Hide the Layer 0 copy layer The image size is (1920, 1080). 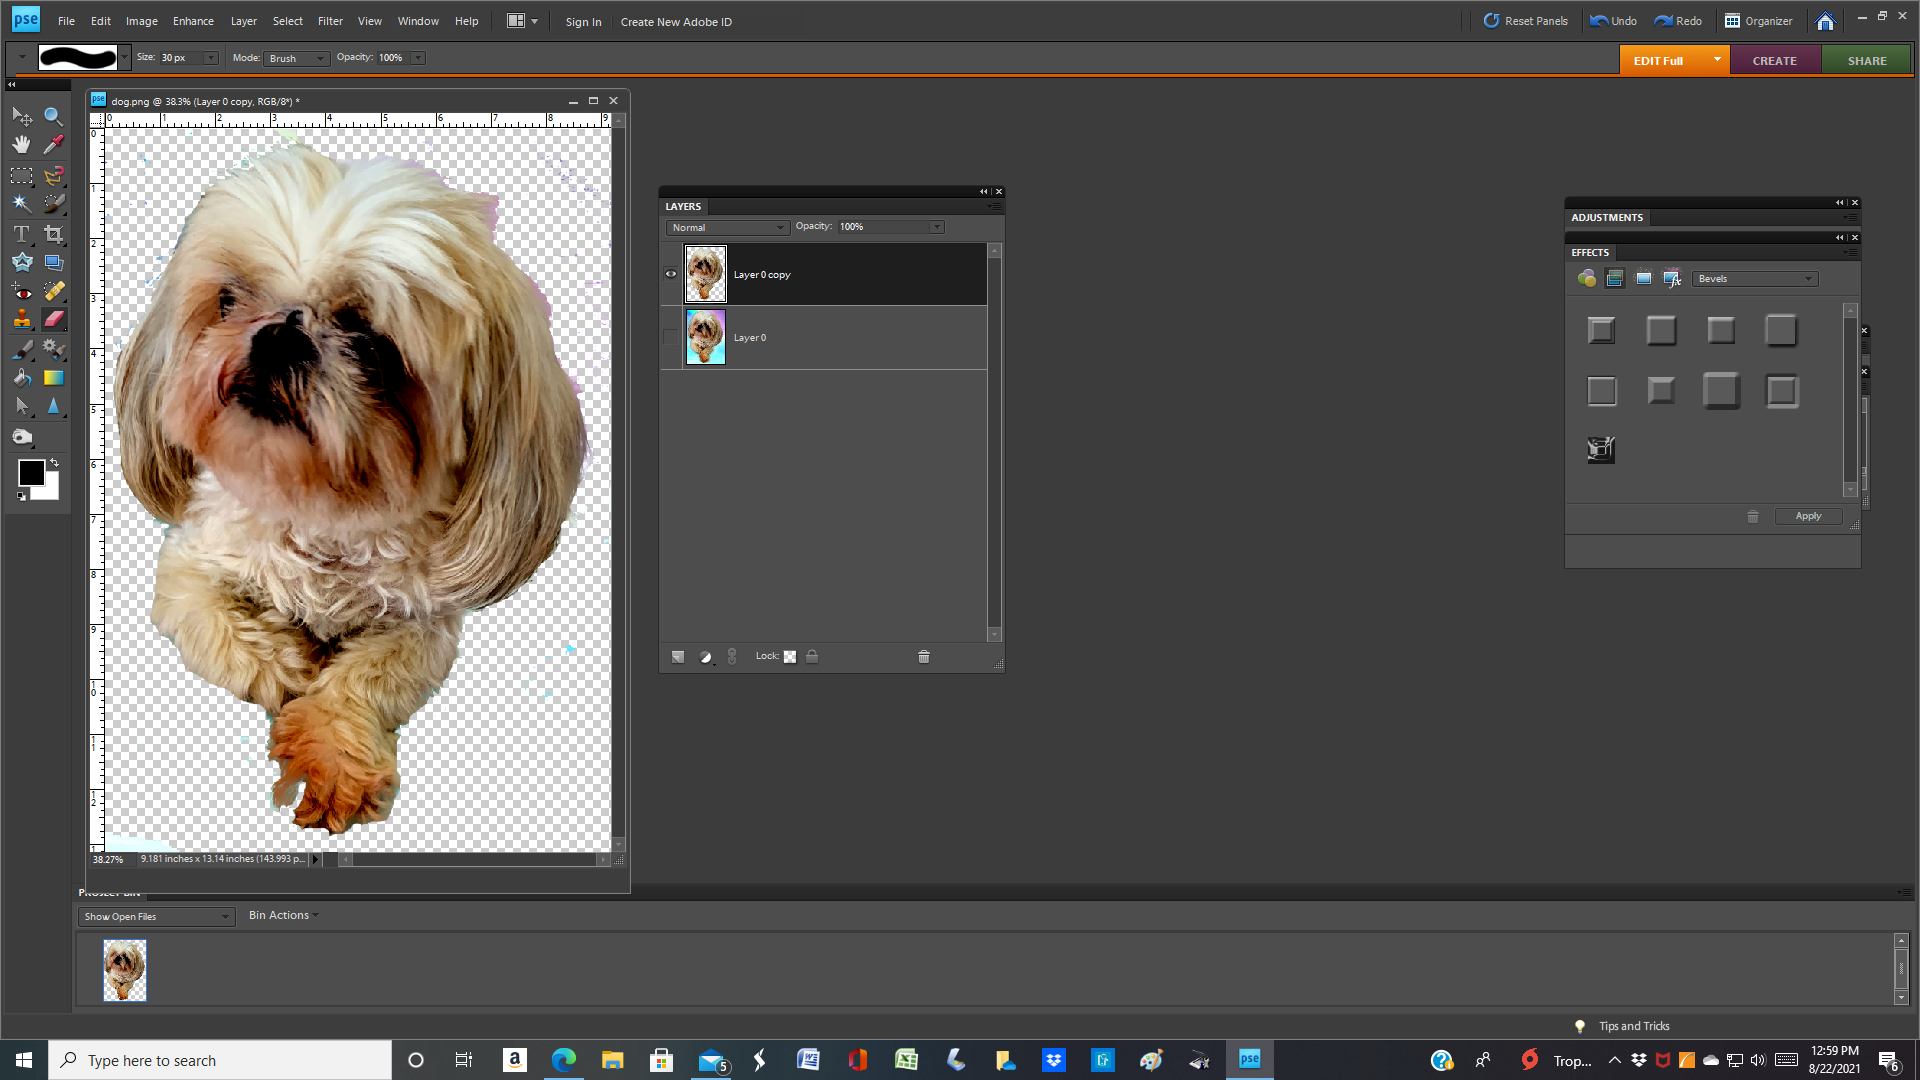point(671,273)
